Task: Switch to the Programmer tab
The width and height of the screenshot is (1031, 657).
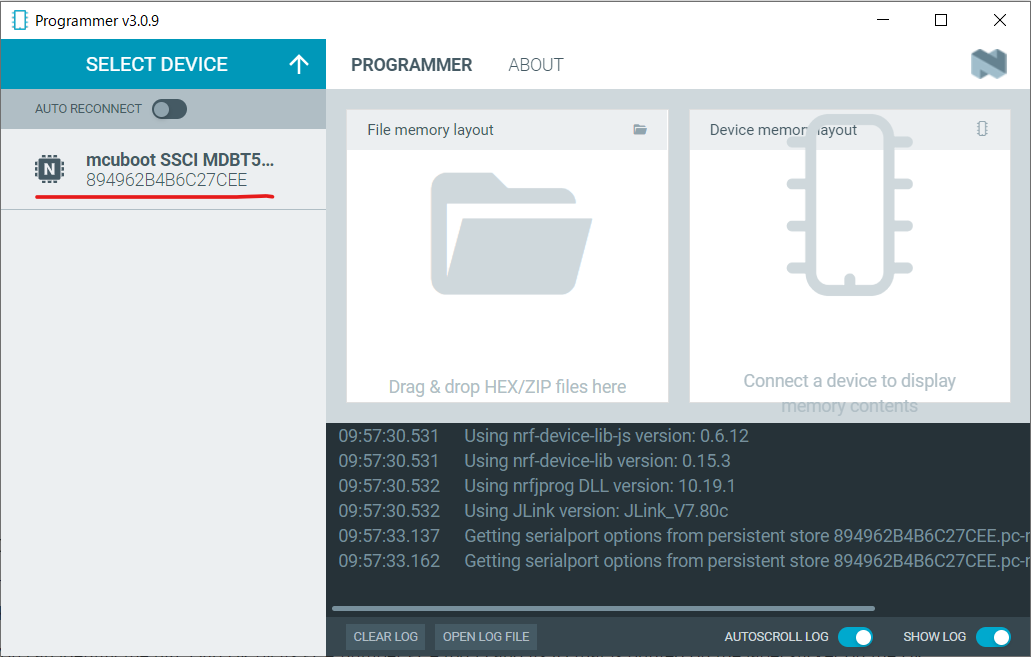Action: click(411, 65)
